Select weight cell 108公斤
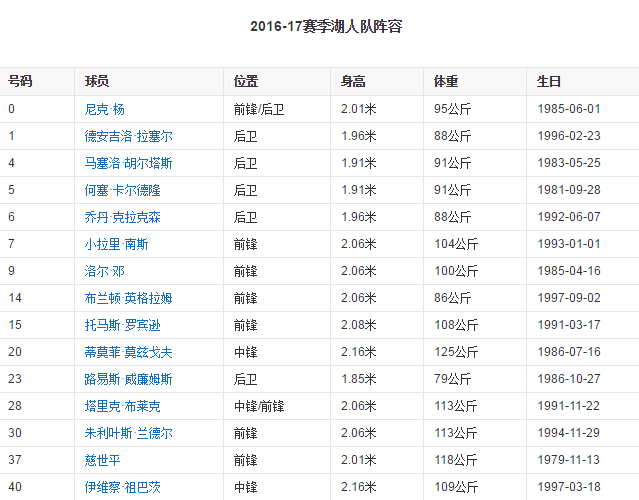The height and width of the screenshot is (500, 639). click(x=456, y=325)
